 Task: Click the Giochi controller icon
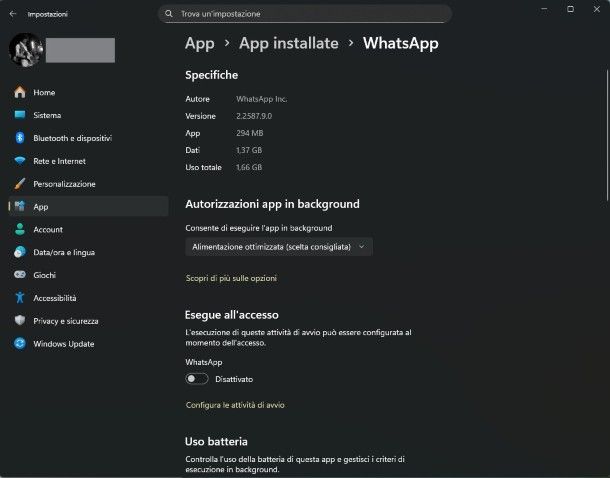(19, 275)
